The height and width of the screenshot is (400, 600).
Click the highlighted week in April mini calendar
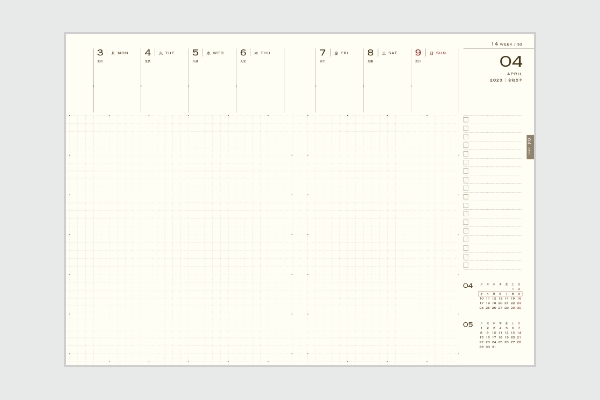click(500, 293)
